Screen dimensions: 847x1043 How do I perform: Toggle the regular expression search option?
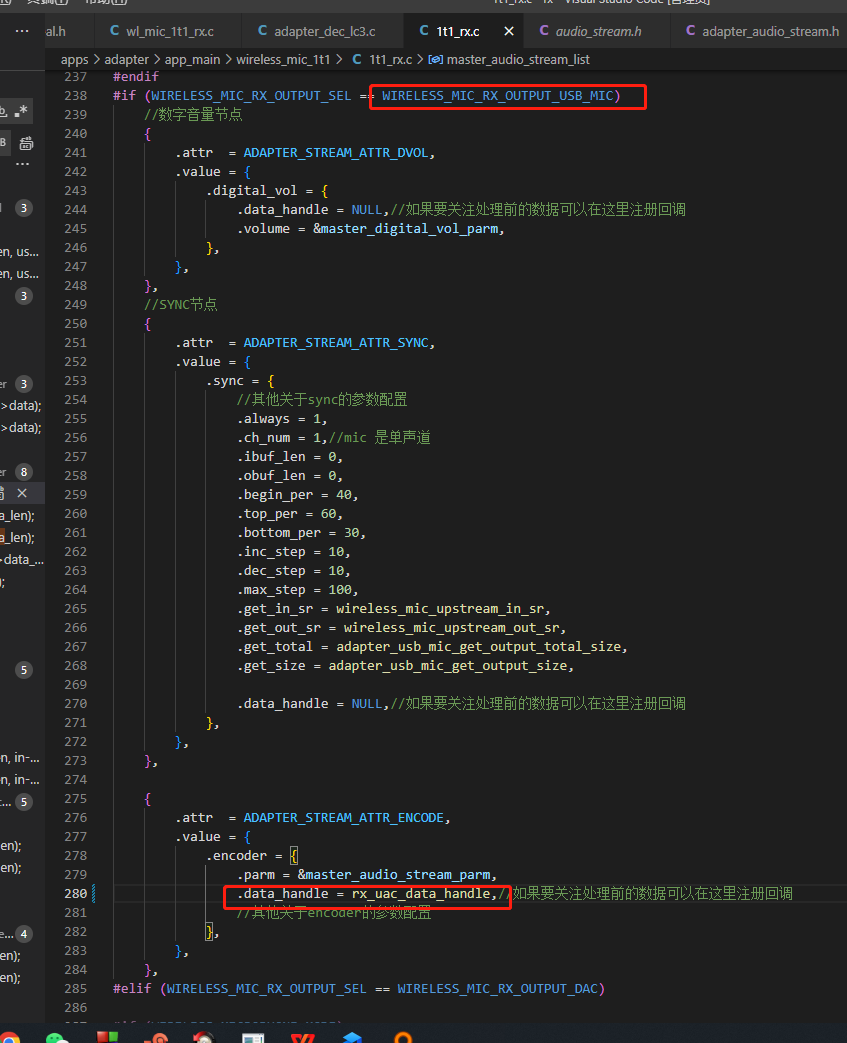click(x=23, y=110)
